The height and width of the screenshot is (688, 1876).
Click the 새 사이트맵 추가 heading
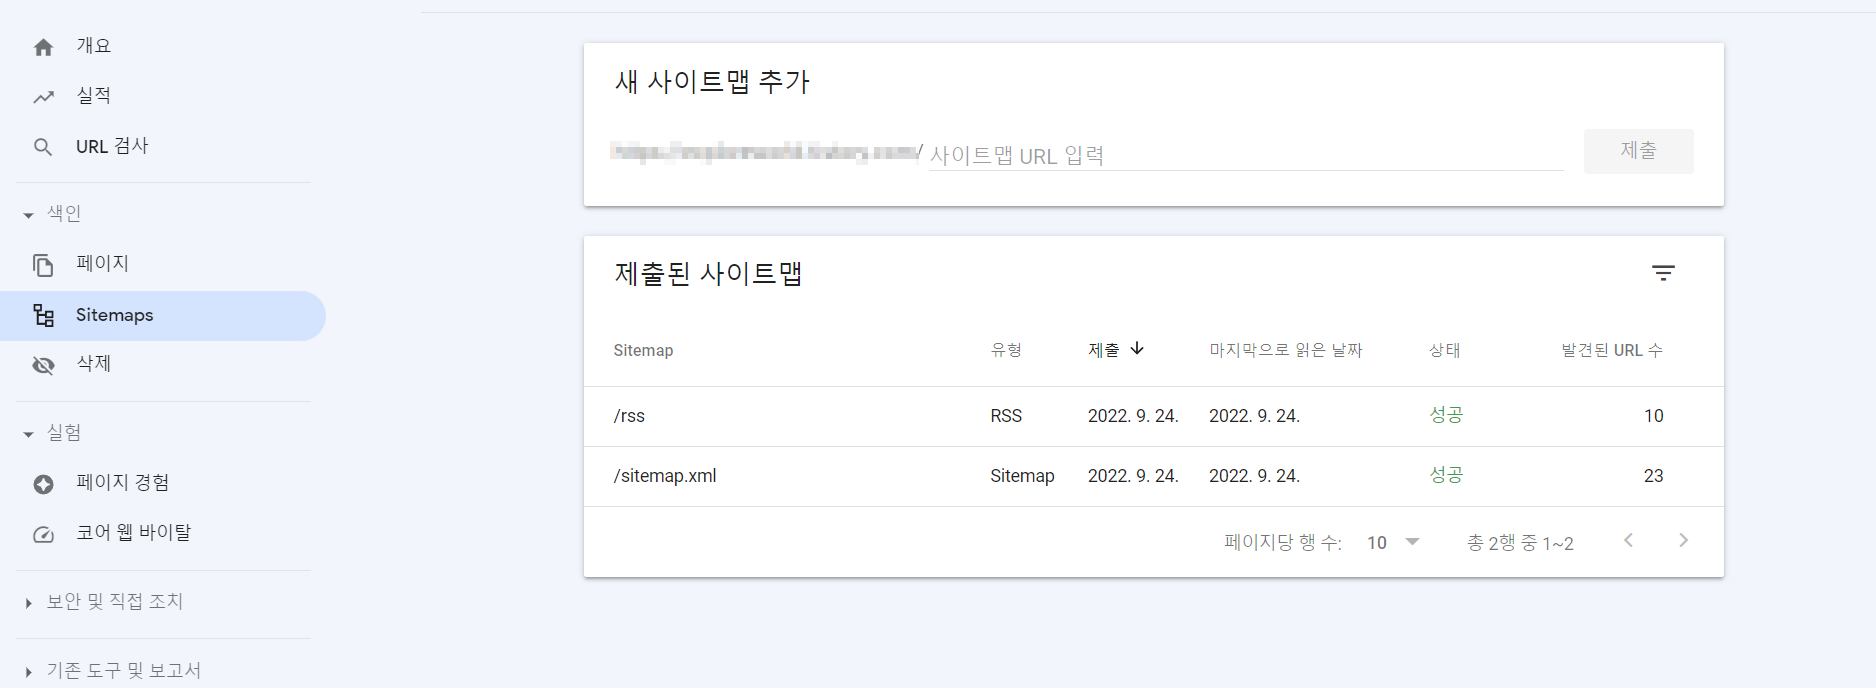pyautogui.click(x=712, y=81)
